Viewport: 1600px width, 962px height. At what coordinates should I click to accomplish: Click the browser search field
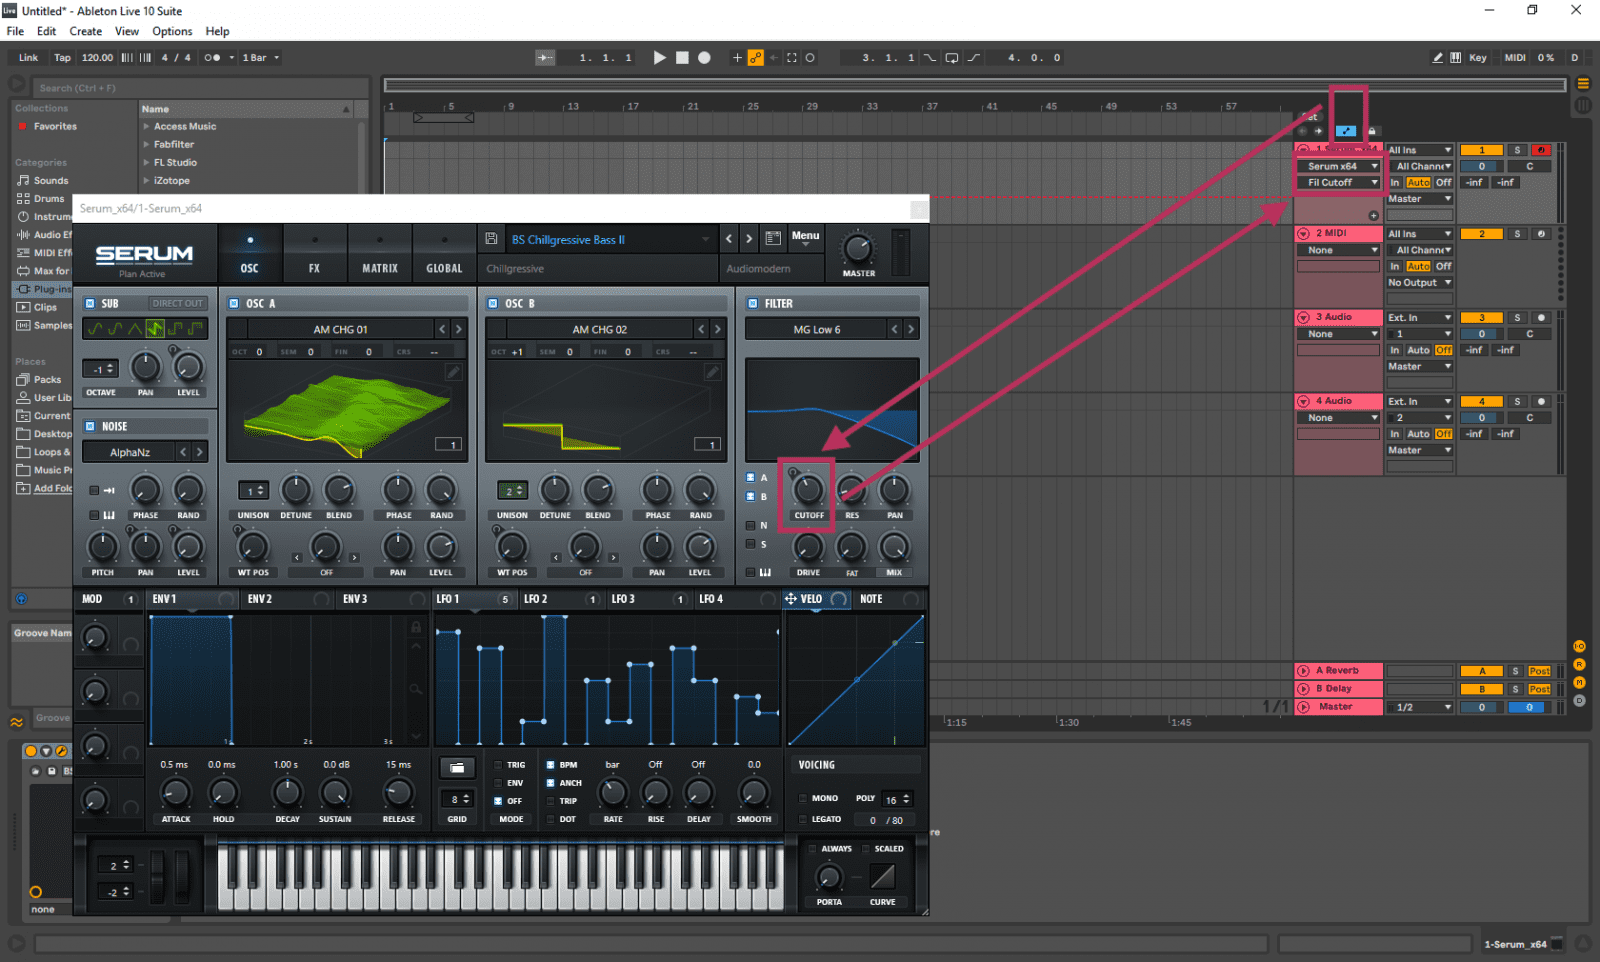(x=200, y=88)
